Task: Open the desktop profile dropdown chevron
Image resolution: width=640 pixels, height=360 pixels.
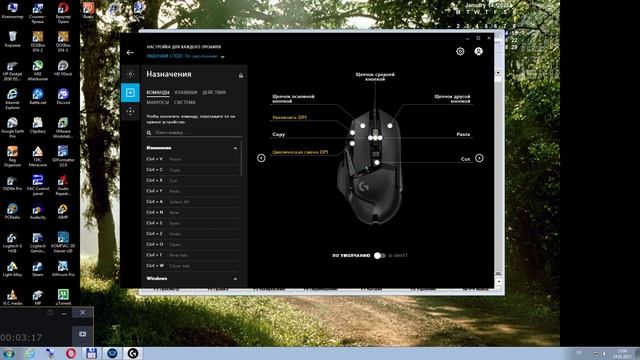Action: [x=222, y=57]
